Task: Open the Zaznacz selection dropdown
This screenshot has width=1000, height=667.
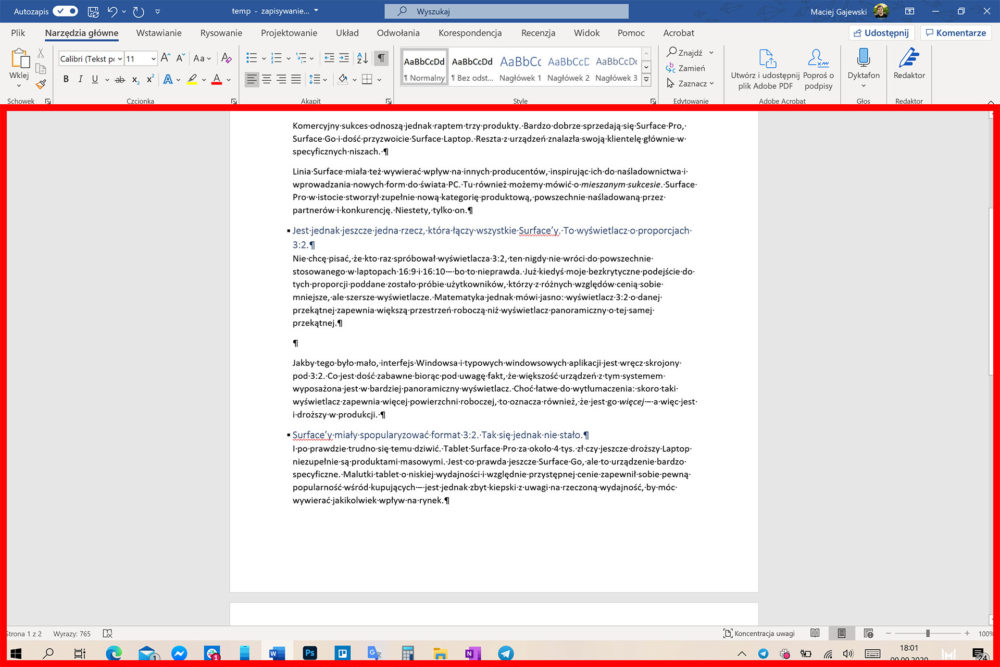Action: click(690, 84)
